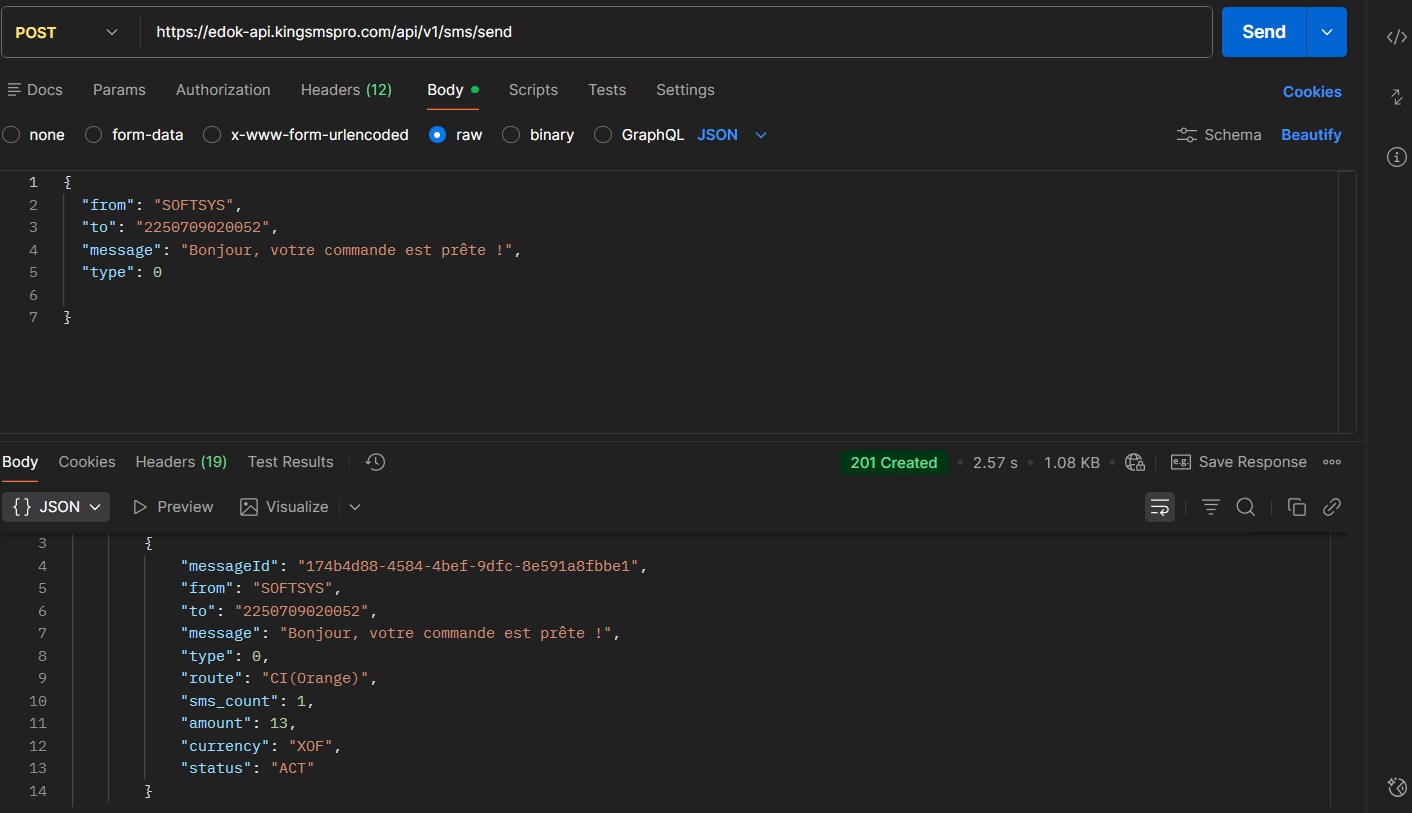Click the request info icon in sidebar
The width and height of the screenshot is (1412, 813).
click(x=1397, y=157)
